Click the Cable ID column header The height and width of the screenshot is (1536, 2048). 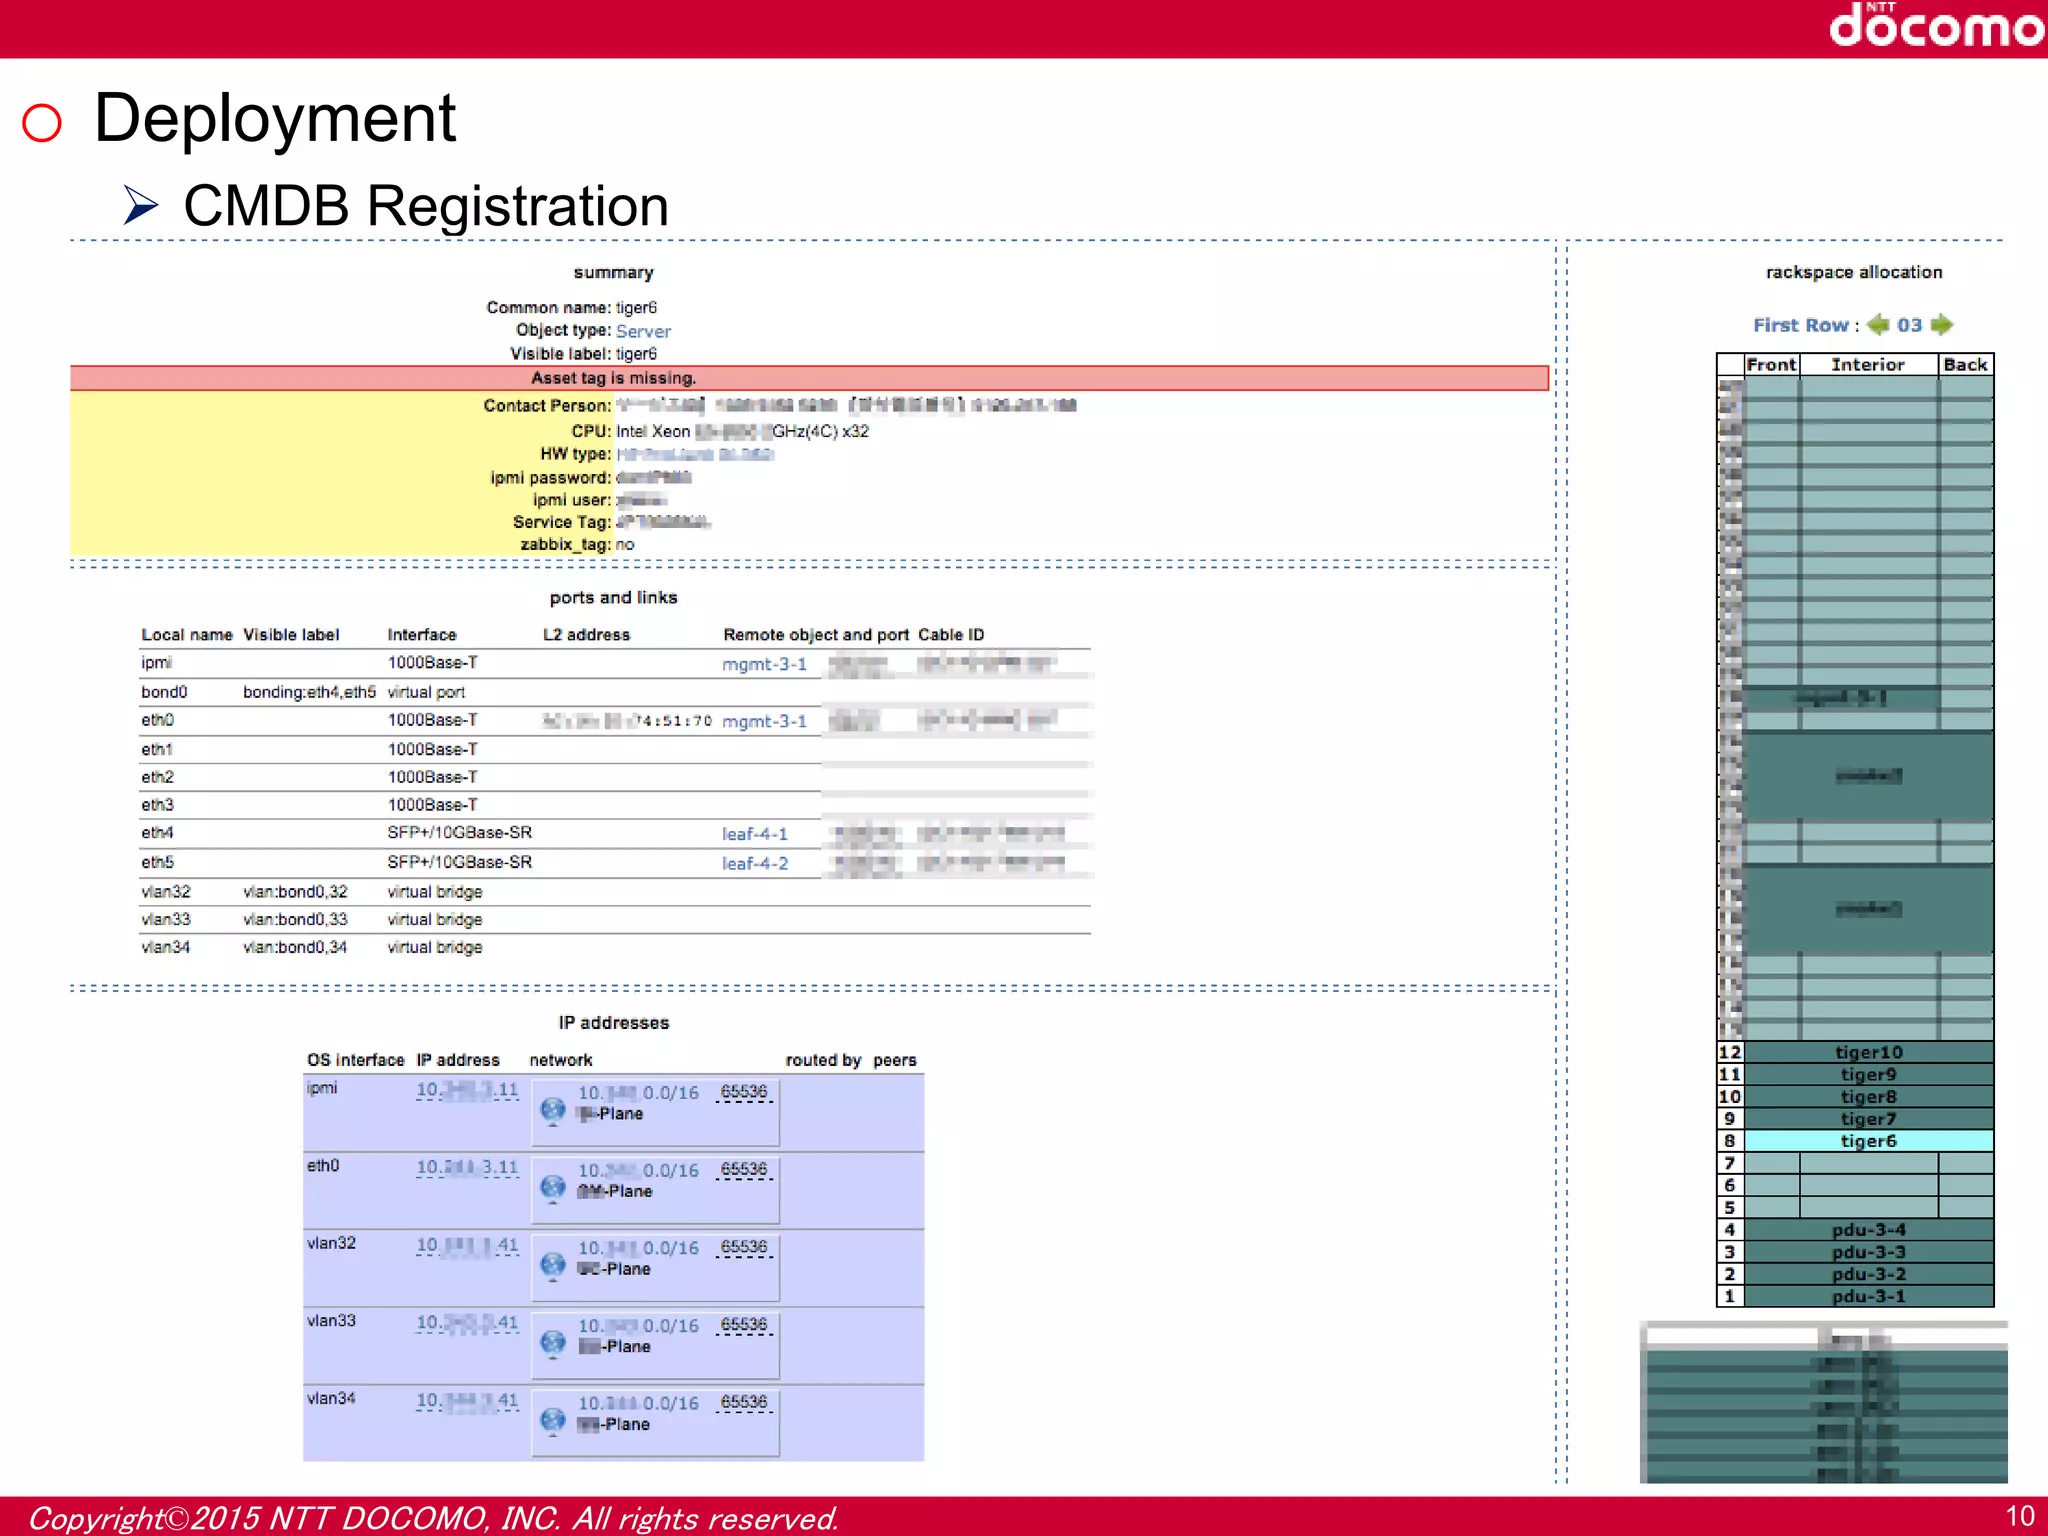pyautogui.click(x=951, y=635)
